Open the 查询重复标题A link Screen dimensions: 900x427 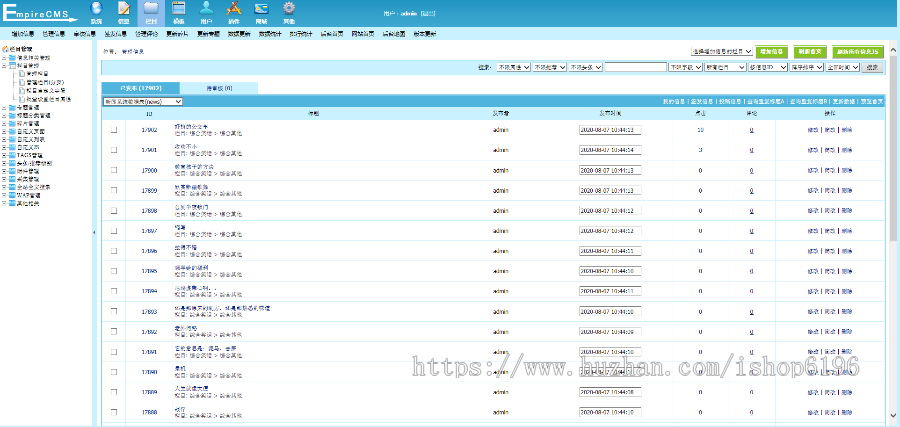[x=767, y=101]
